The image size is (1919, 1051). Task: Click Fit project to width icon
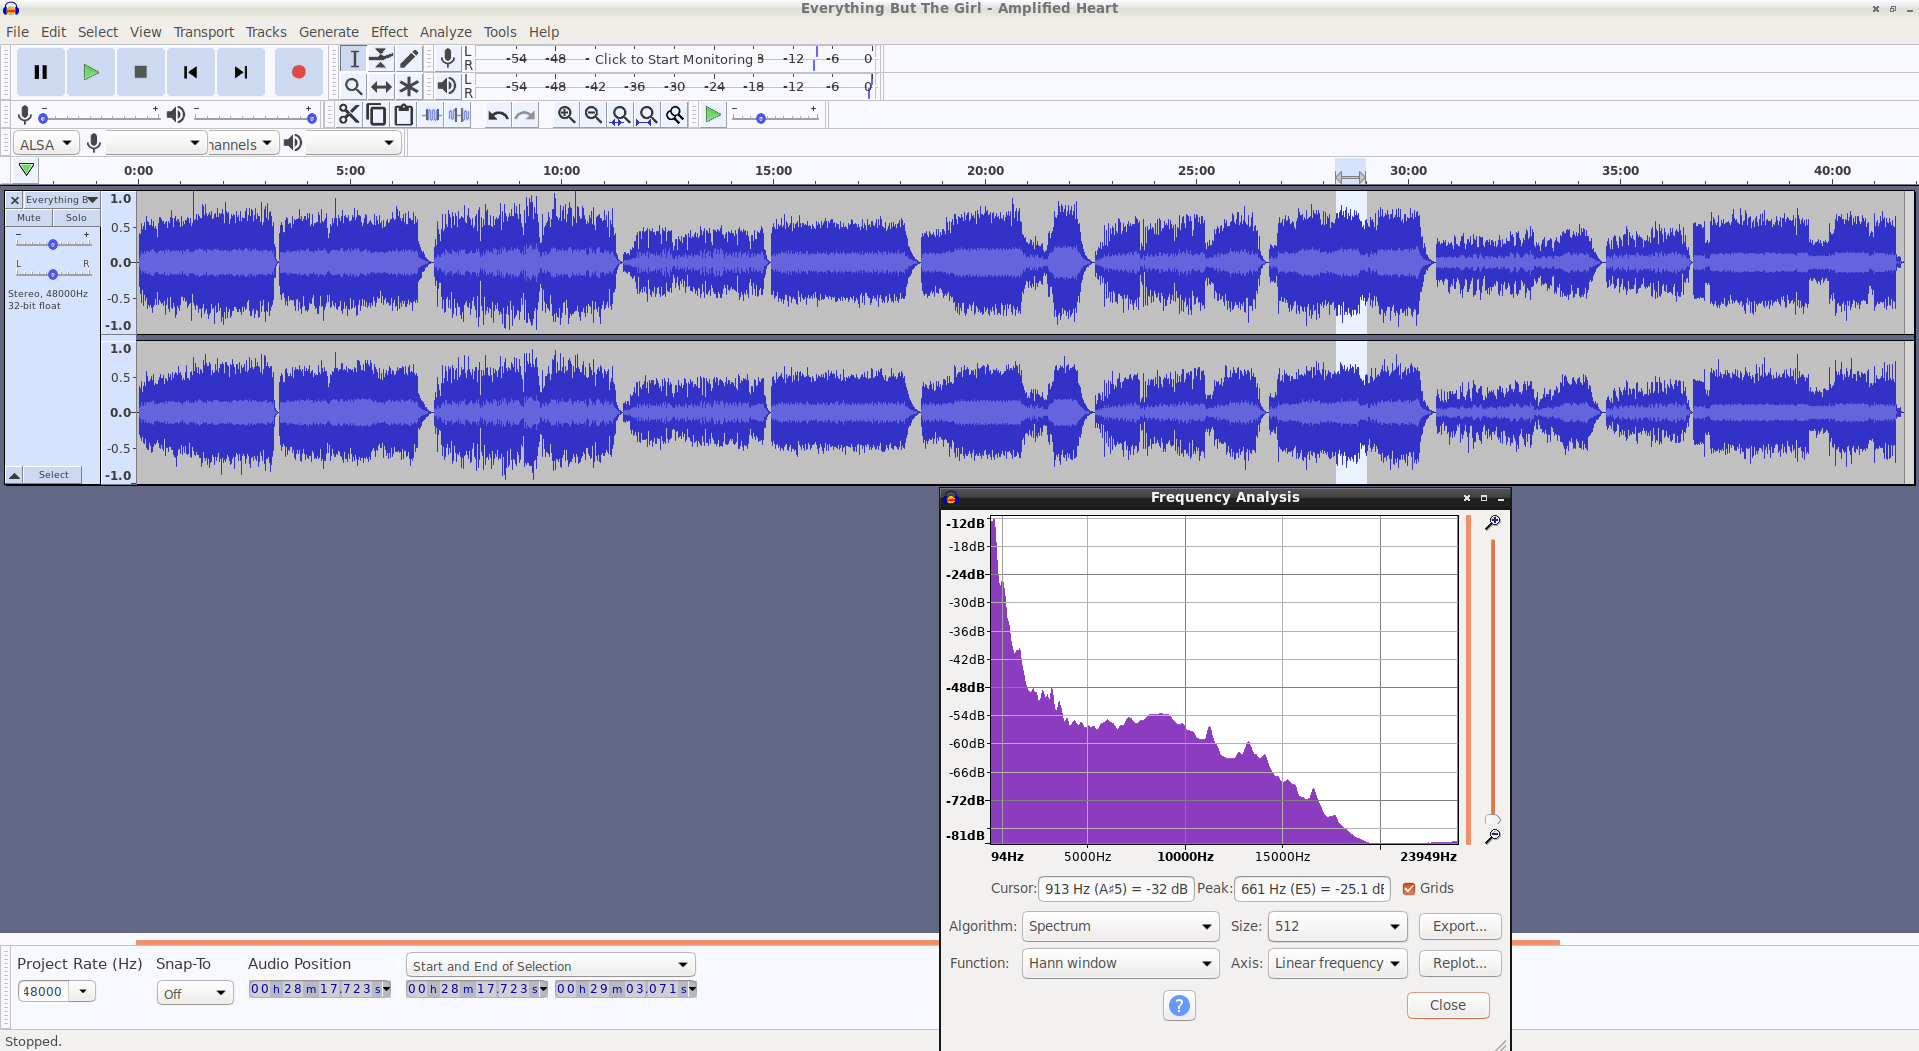point(648,115)
